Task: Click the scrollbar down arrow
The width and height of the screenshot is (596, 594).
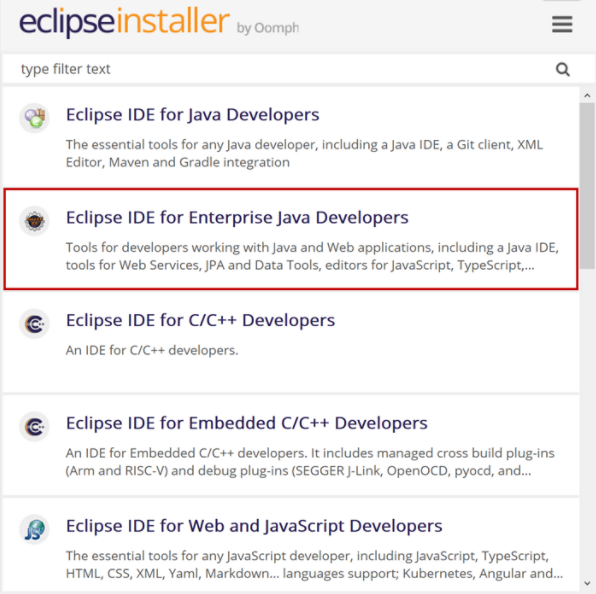Action: (587, 583)
